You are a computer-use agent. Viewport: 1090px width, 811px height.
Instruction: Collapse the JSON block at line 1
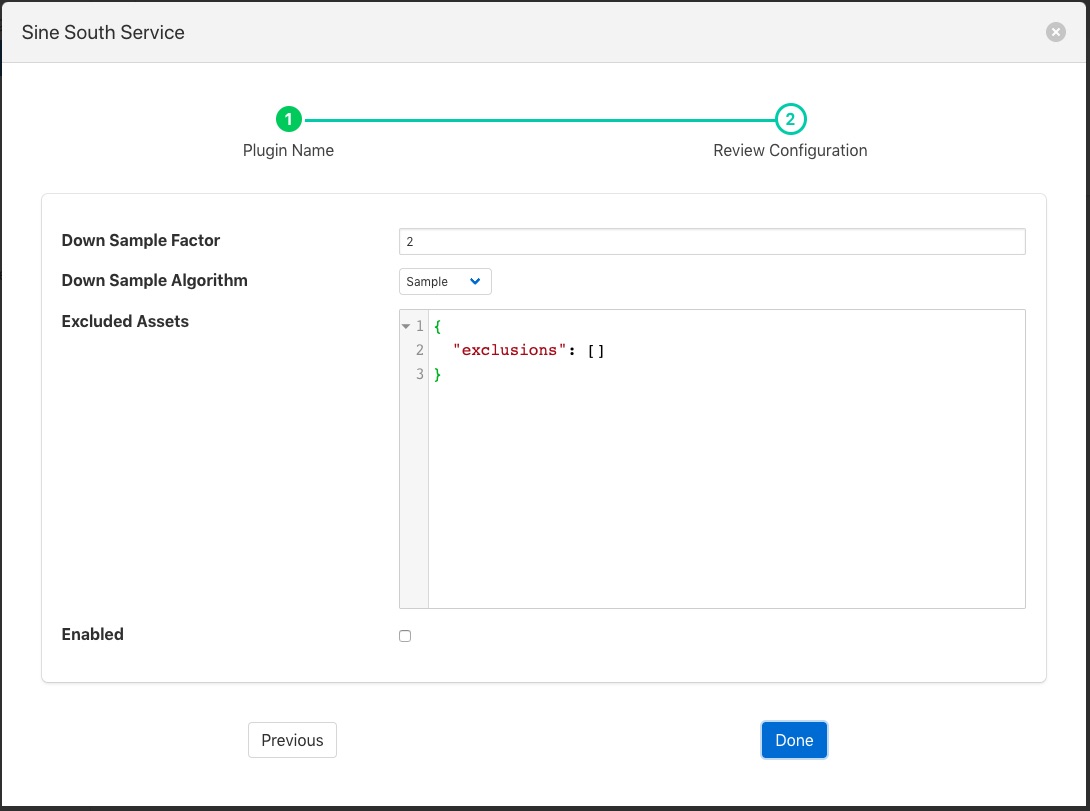click(x=405, y=327)
